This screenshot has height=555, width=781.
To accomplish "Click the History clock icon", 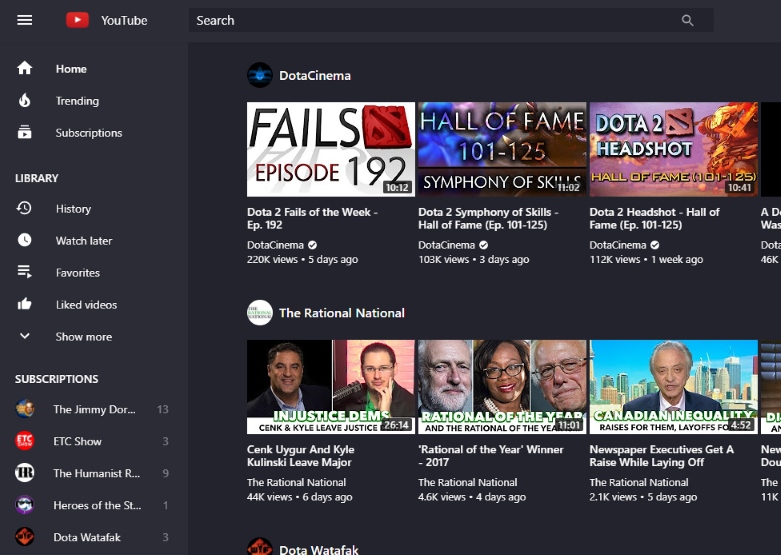I will 24,208.
